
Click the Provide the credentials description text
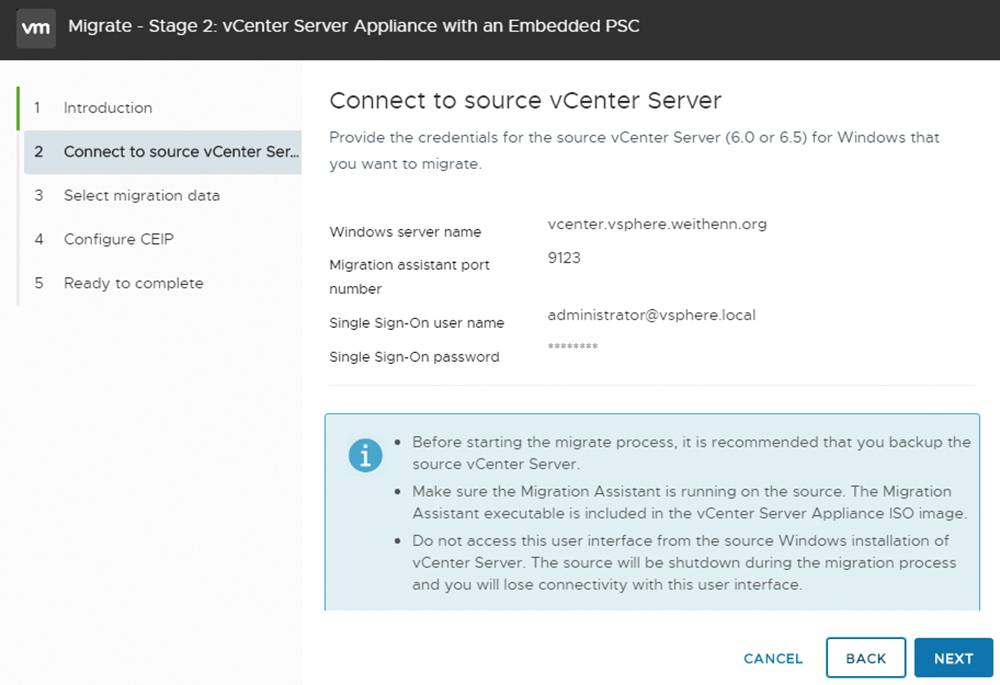tap(634, 151)
